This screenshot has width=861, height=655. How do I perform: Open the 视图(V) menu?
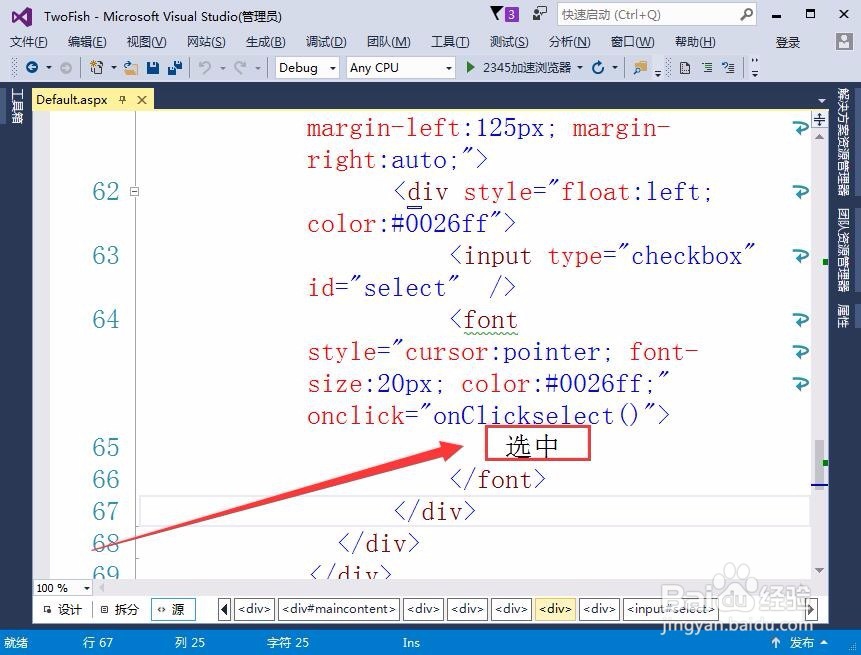(146, 42)
